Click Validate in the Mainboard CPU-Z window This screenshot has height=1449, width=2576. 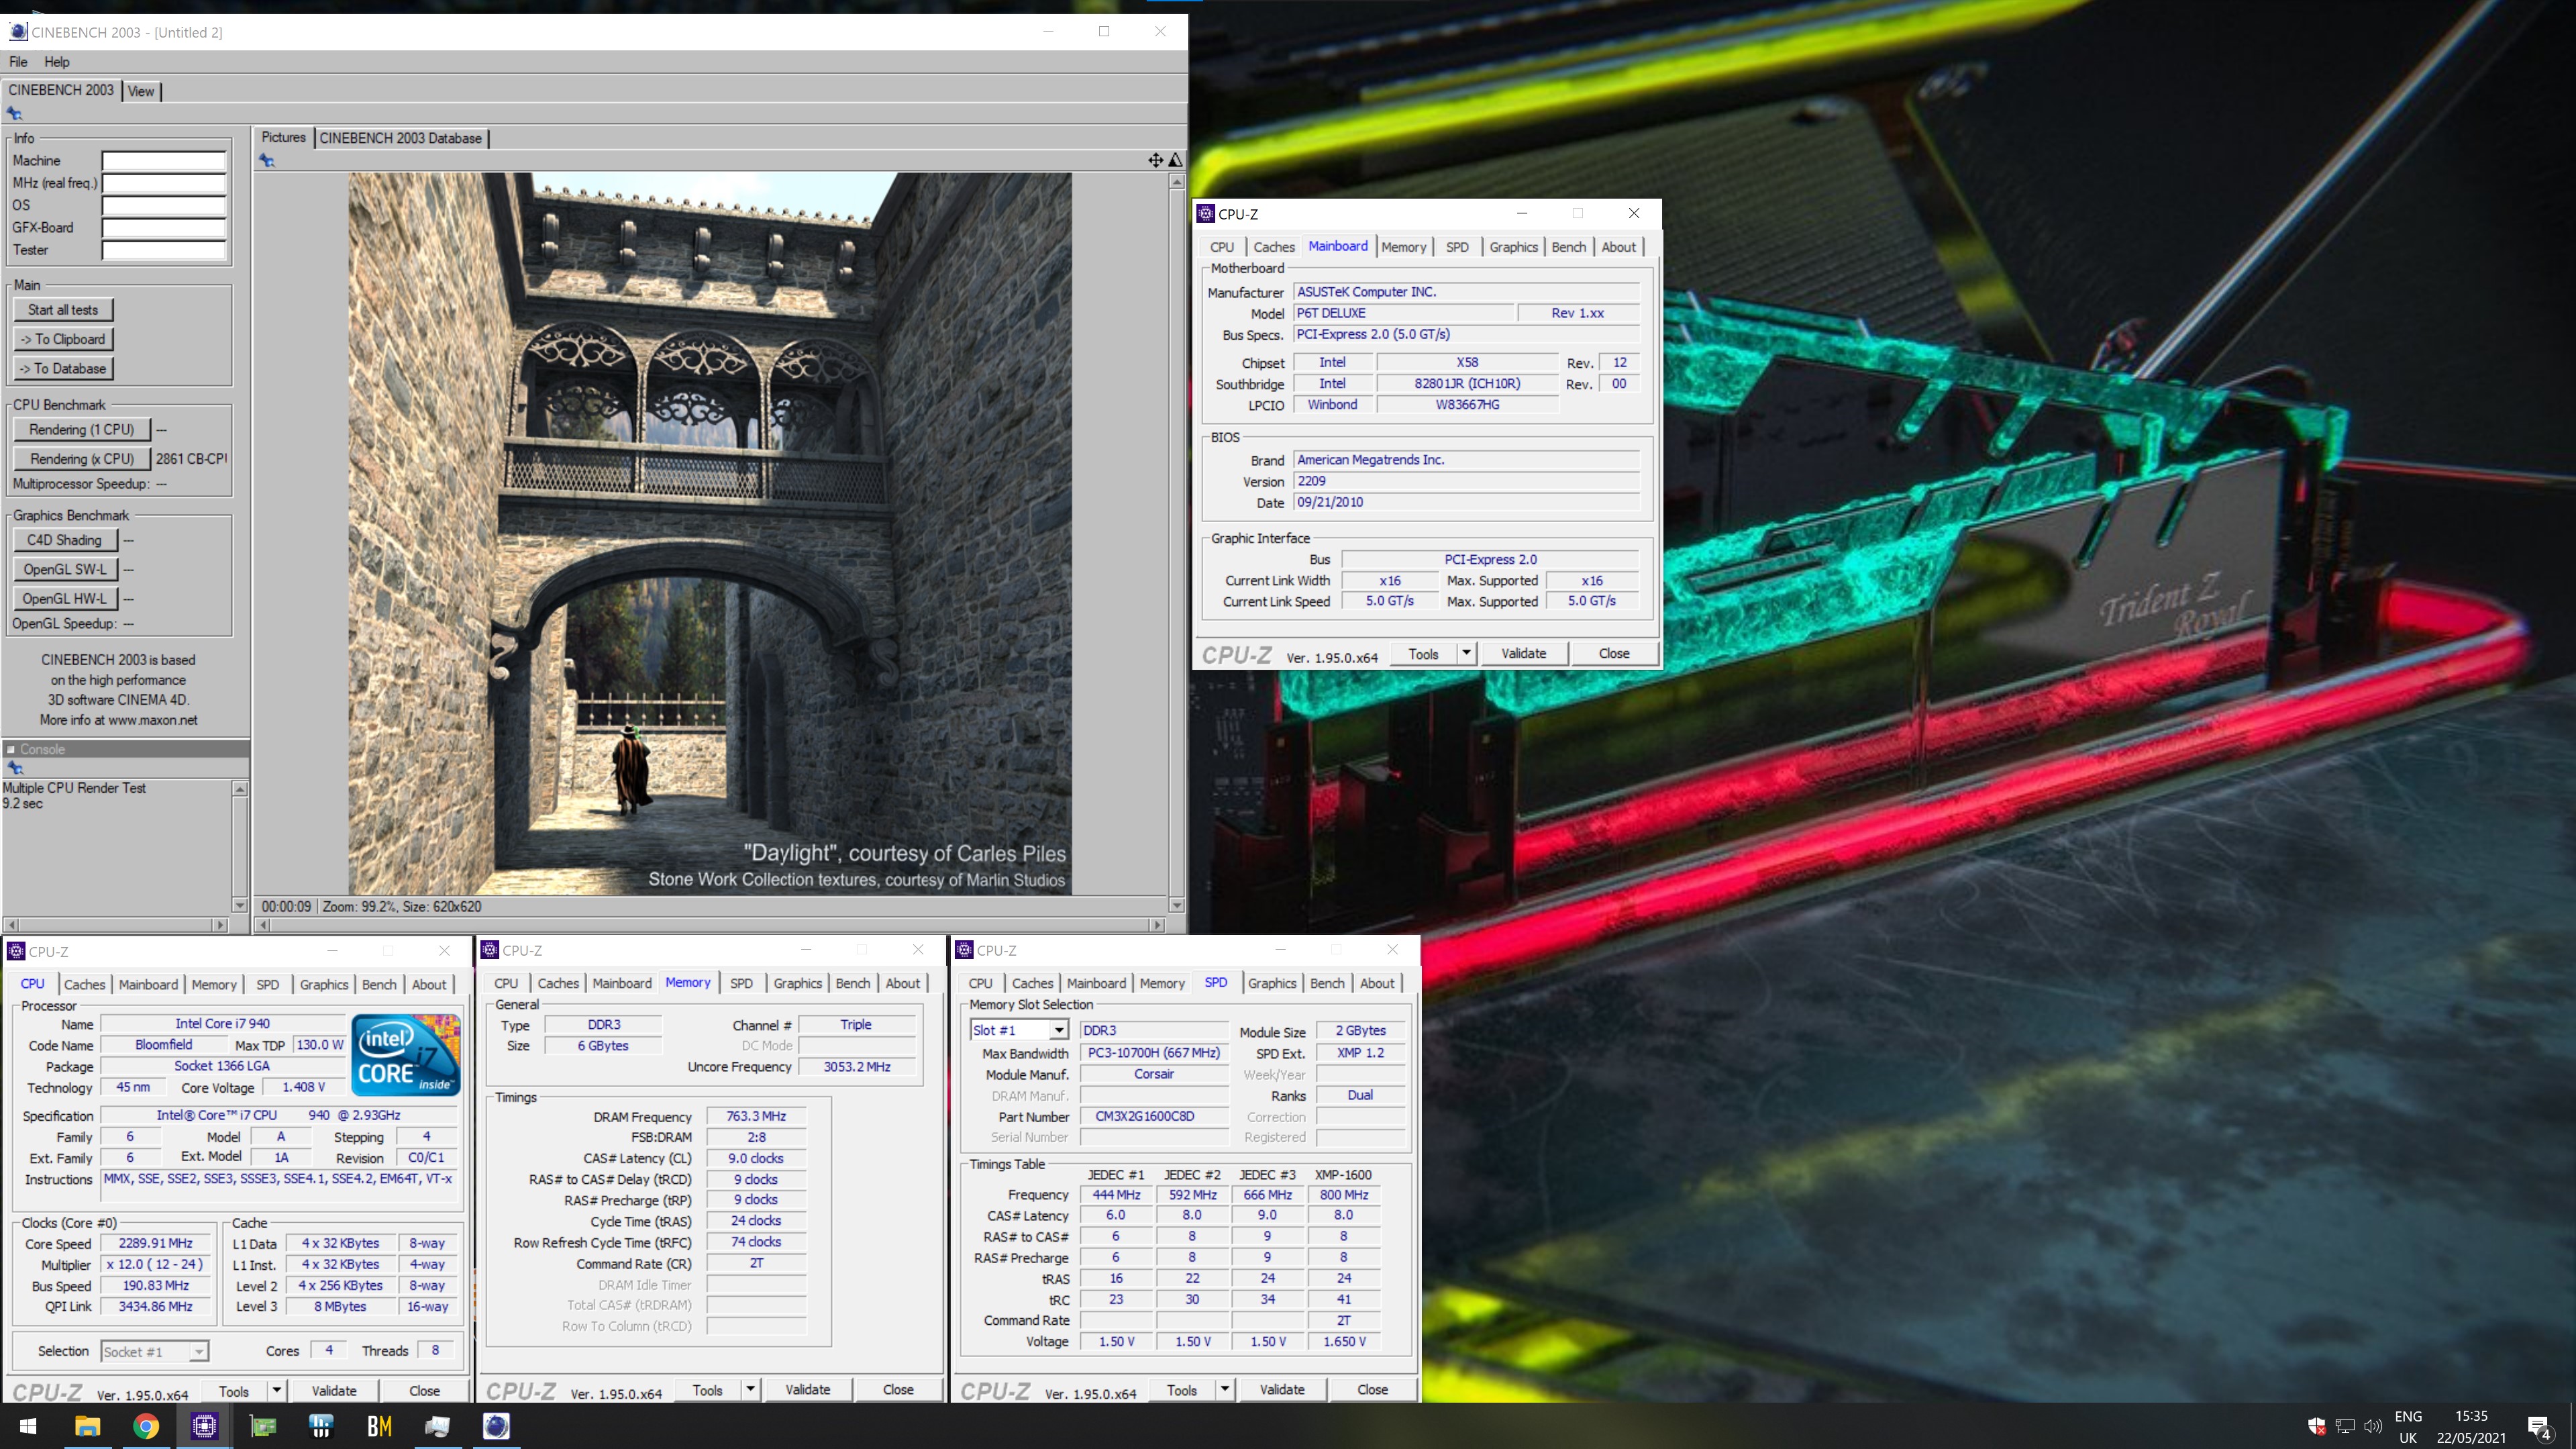click(1523, 653)
